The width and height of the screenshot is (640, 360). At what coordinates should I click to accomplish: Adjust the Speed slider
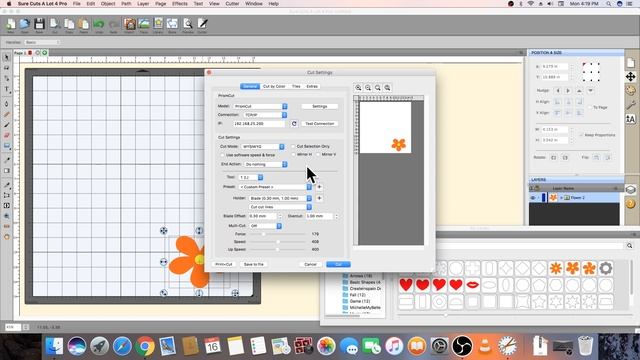pos(278,242)
